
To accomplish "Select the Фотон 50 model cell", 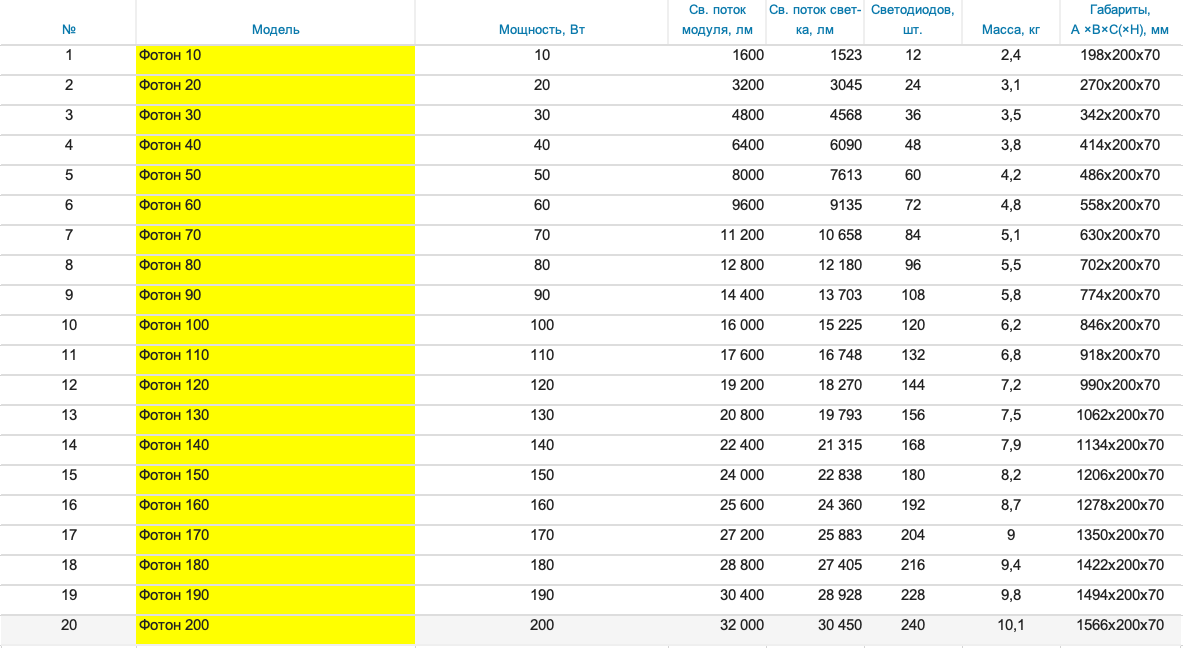I will point(275,180).
